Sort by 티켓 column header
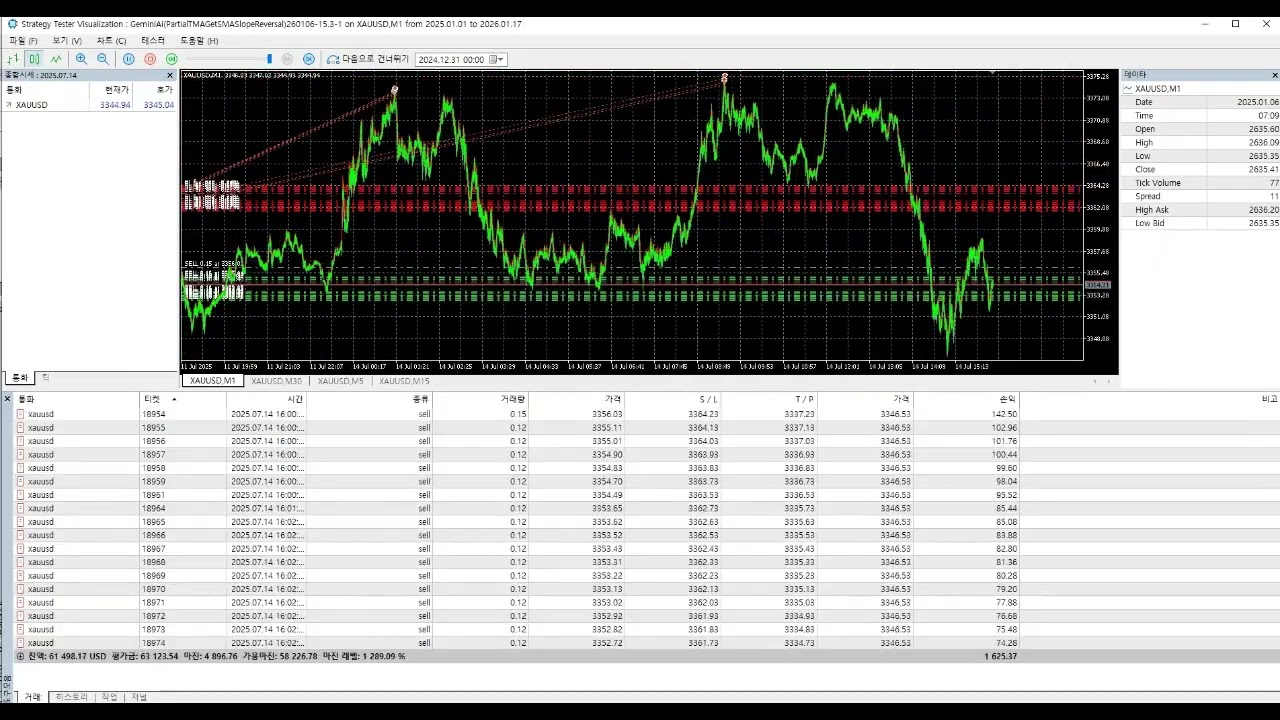1280x720 pixels. pyautogui.click(x=183, y=399)
